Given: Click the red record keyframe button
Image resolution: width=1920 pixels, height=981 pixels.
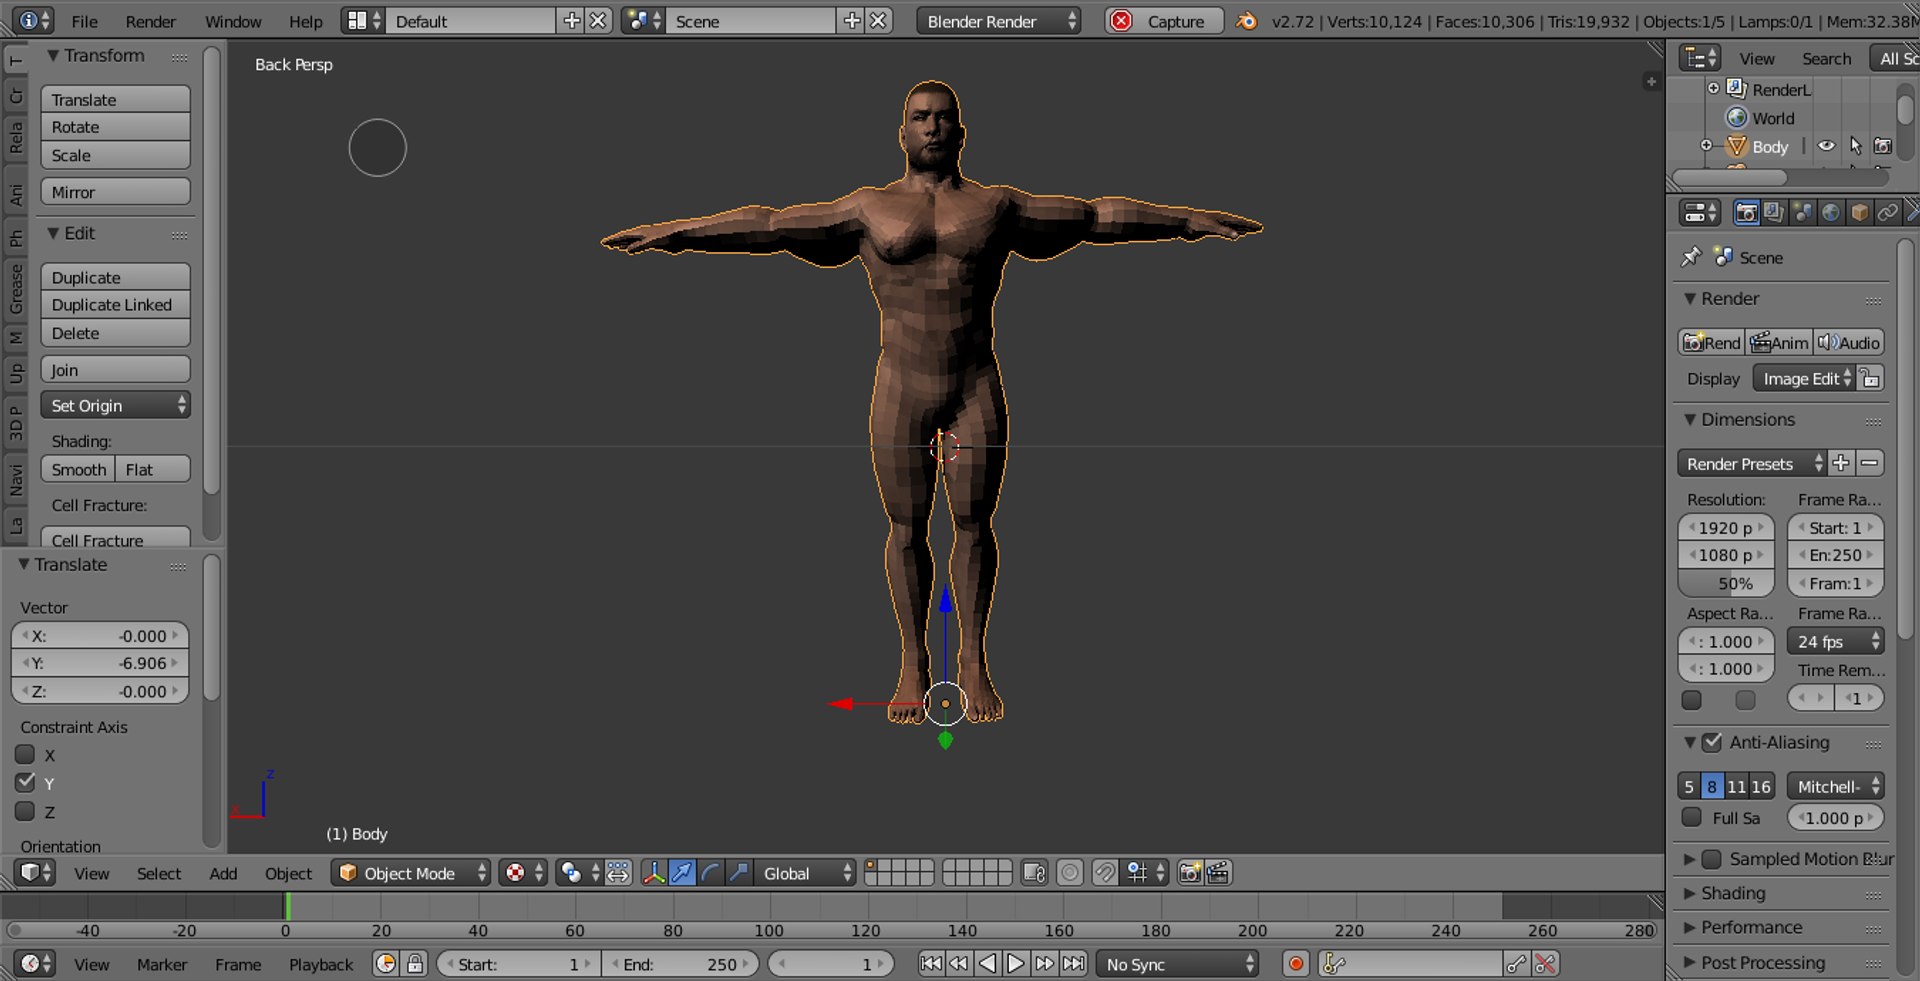Looking at the screenshot, I should tap(1295, 964).
